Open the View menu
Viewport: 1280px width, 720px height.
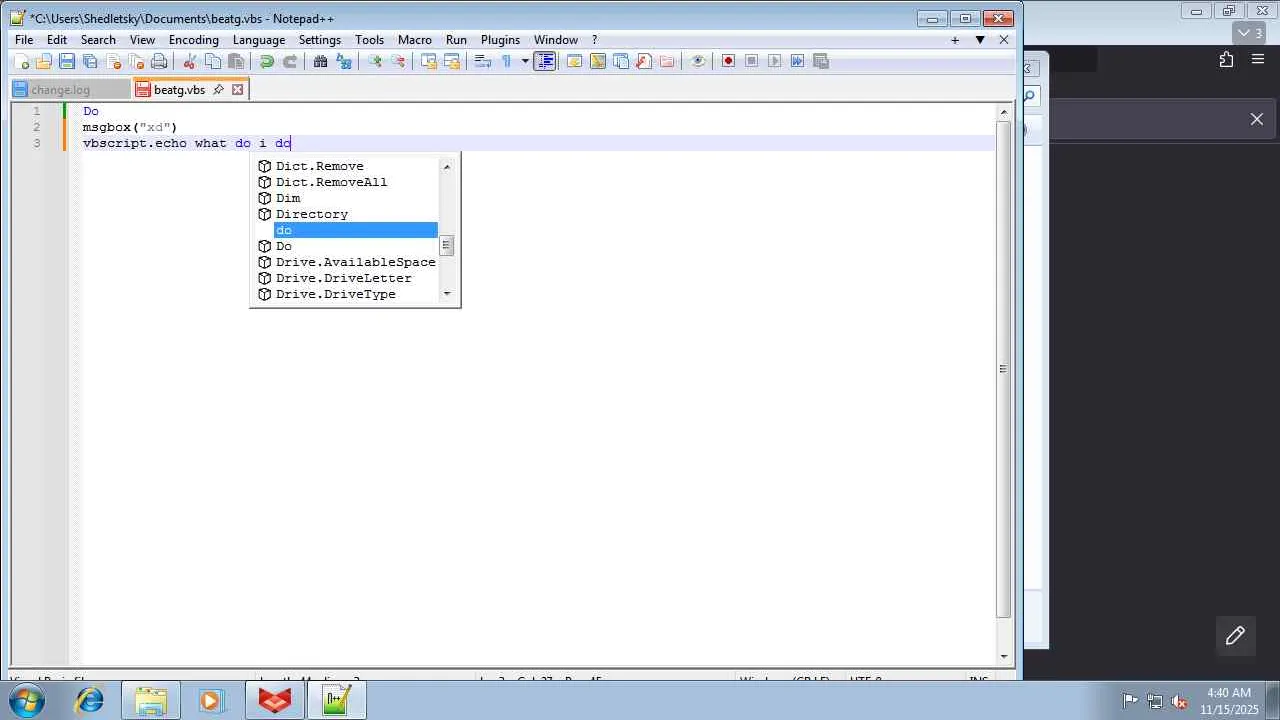point(142,40)
